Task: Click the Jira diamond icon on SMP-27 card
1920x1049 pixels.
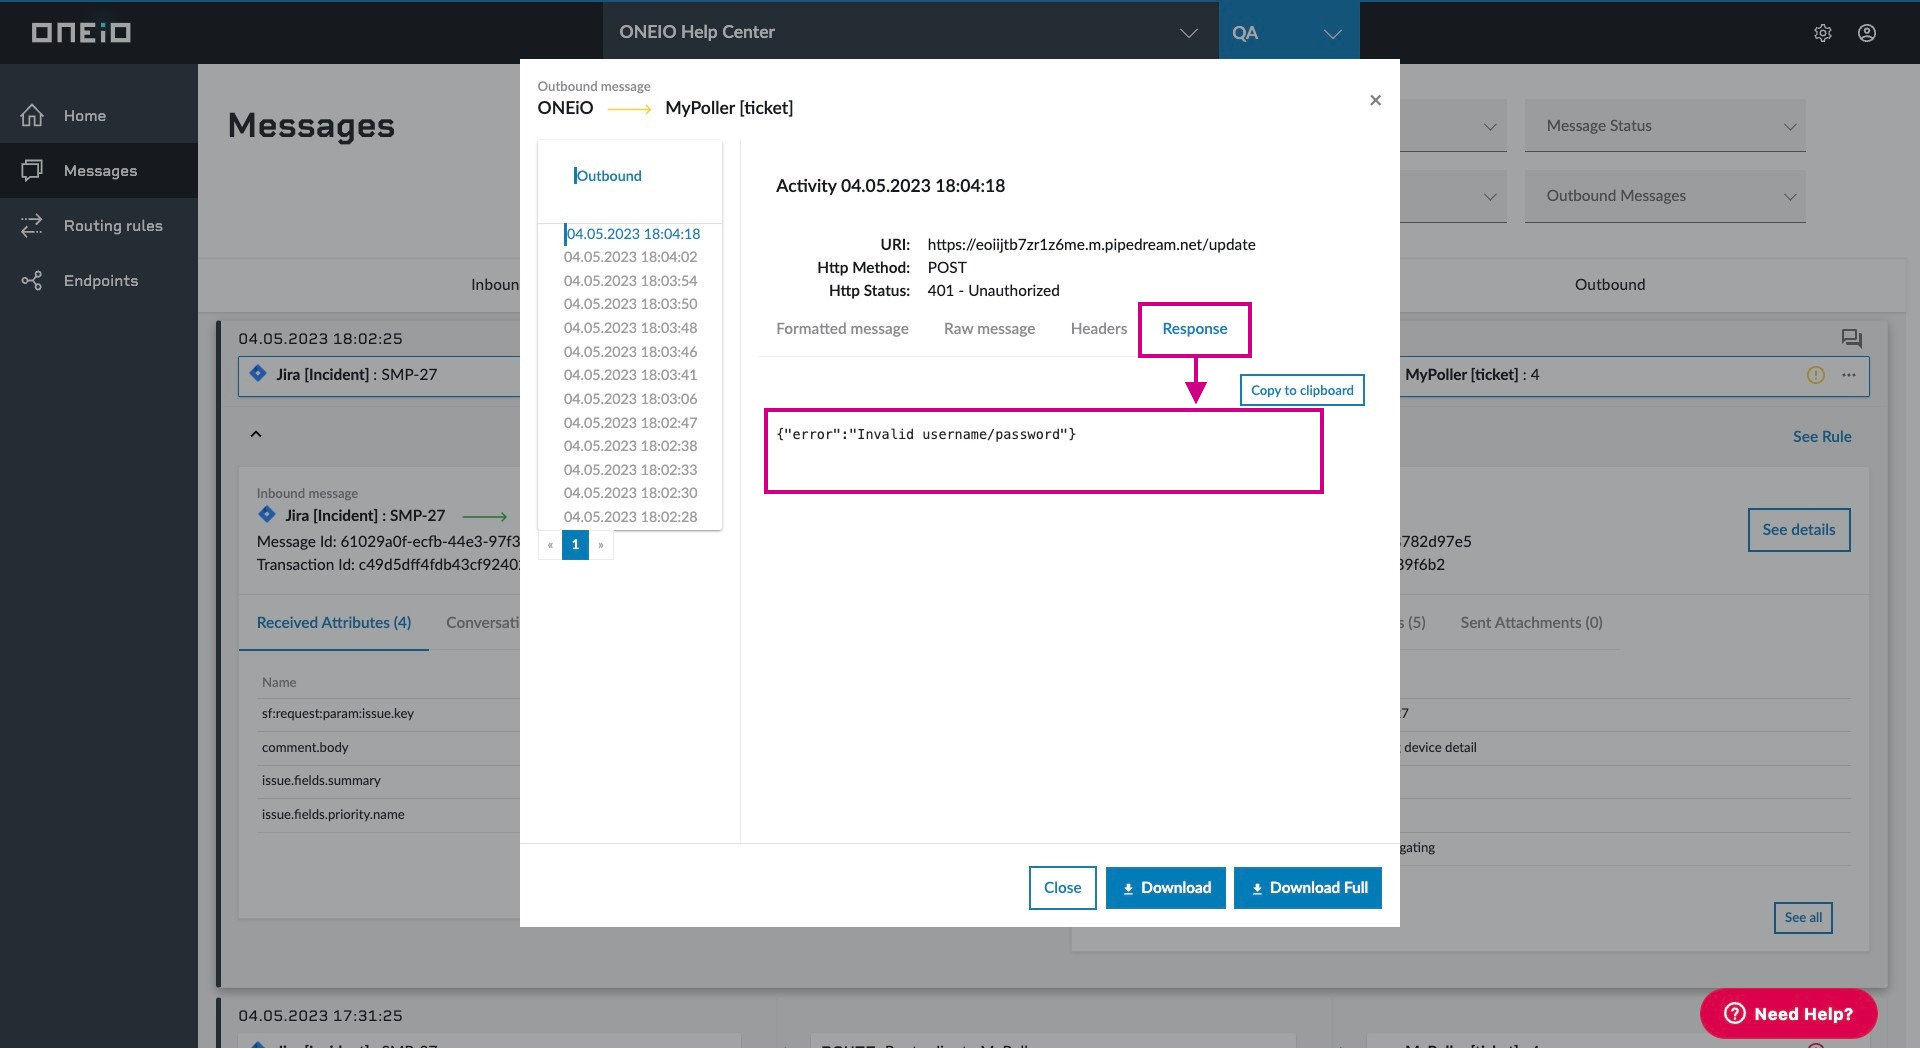Action: pyautogui.click(x=258, y=374)
